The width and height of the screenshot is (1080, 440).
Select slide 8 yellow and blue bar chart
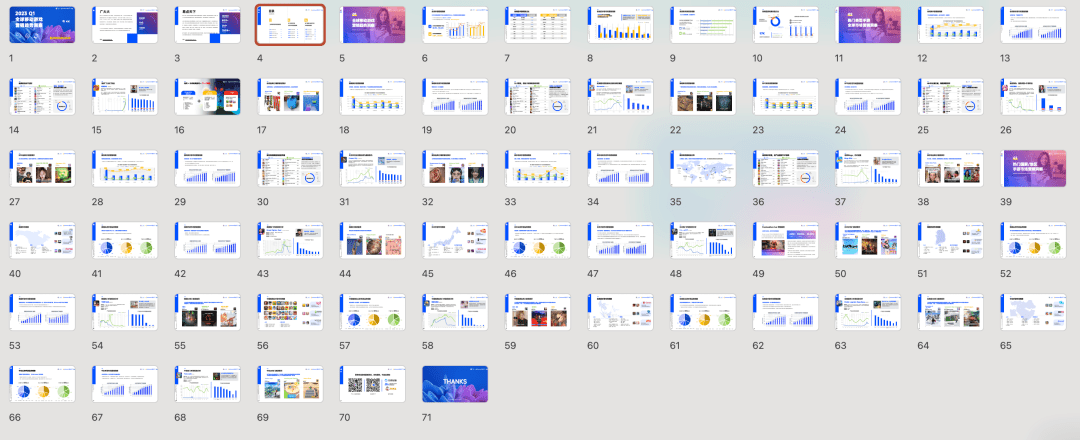coord(620,25)
